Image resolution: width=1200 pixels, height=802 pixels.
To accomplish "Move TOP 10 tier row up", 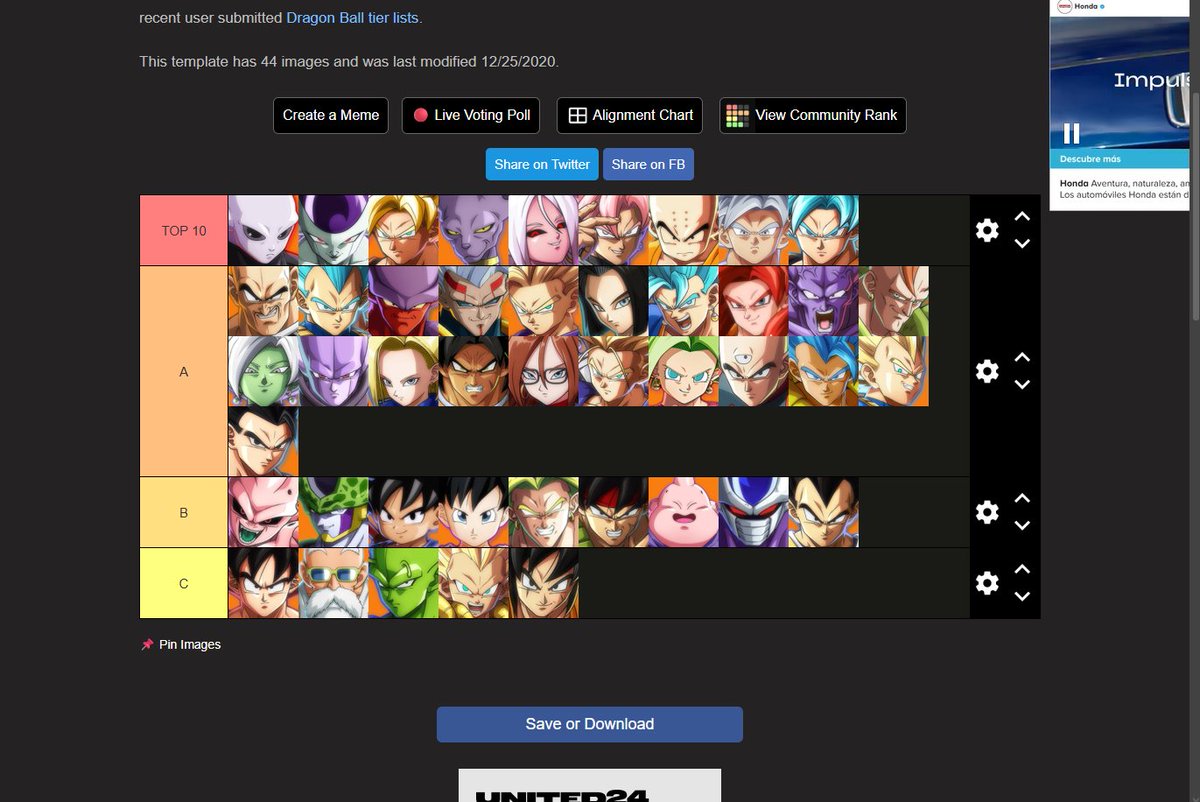I will tap(1022, 216).
